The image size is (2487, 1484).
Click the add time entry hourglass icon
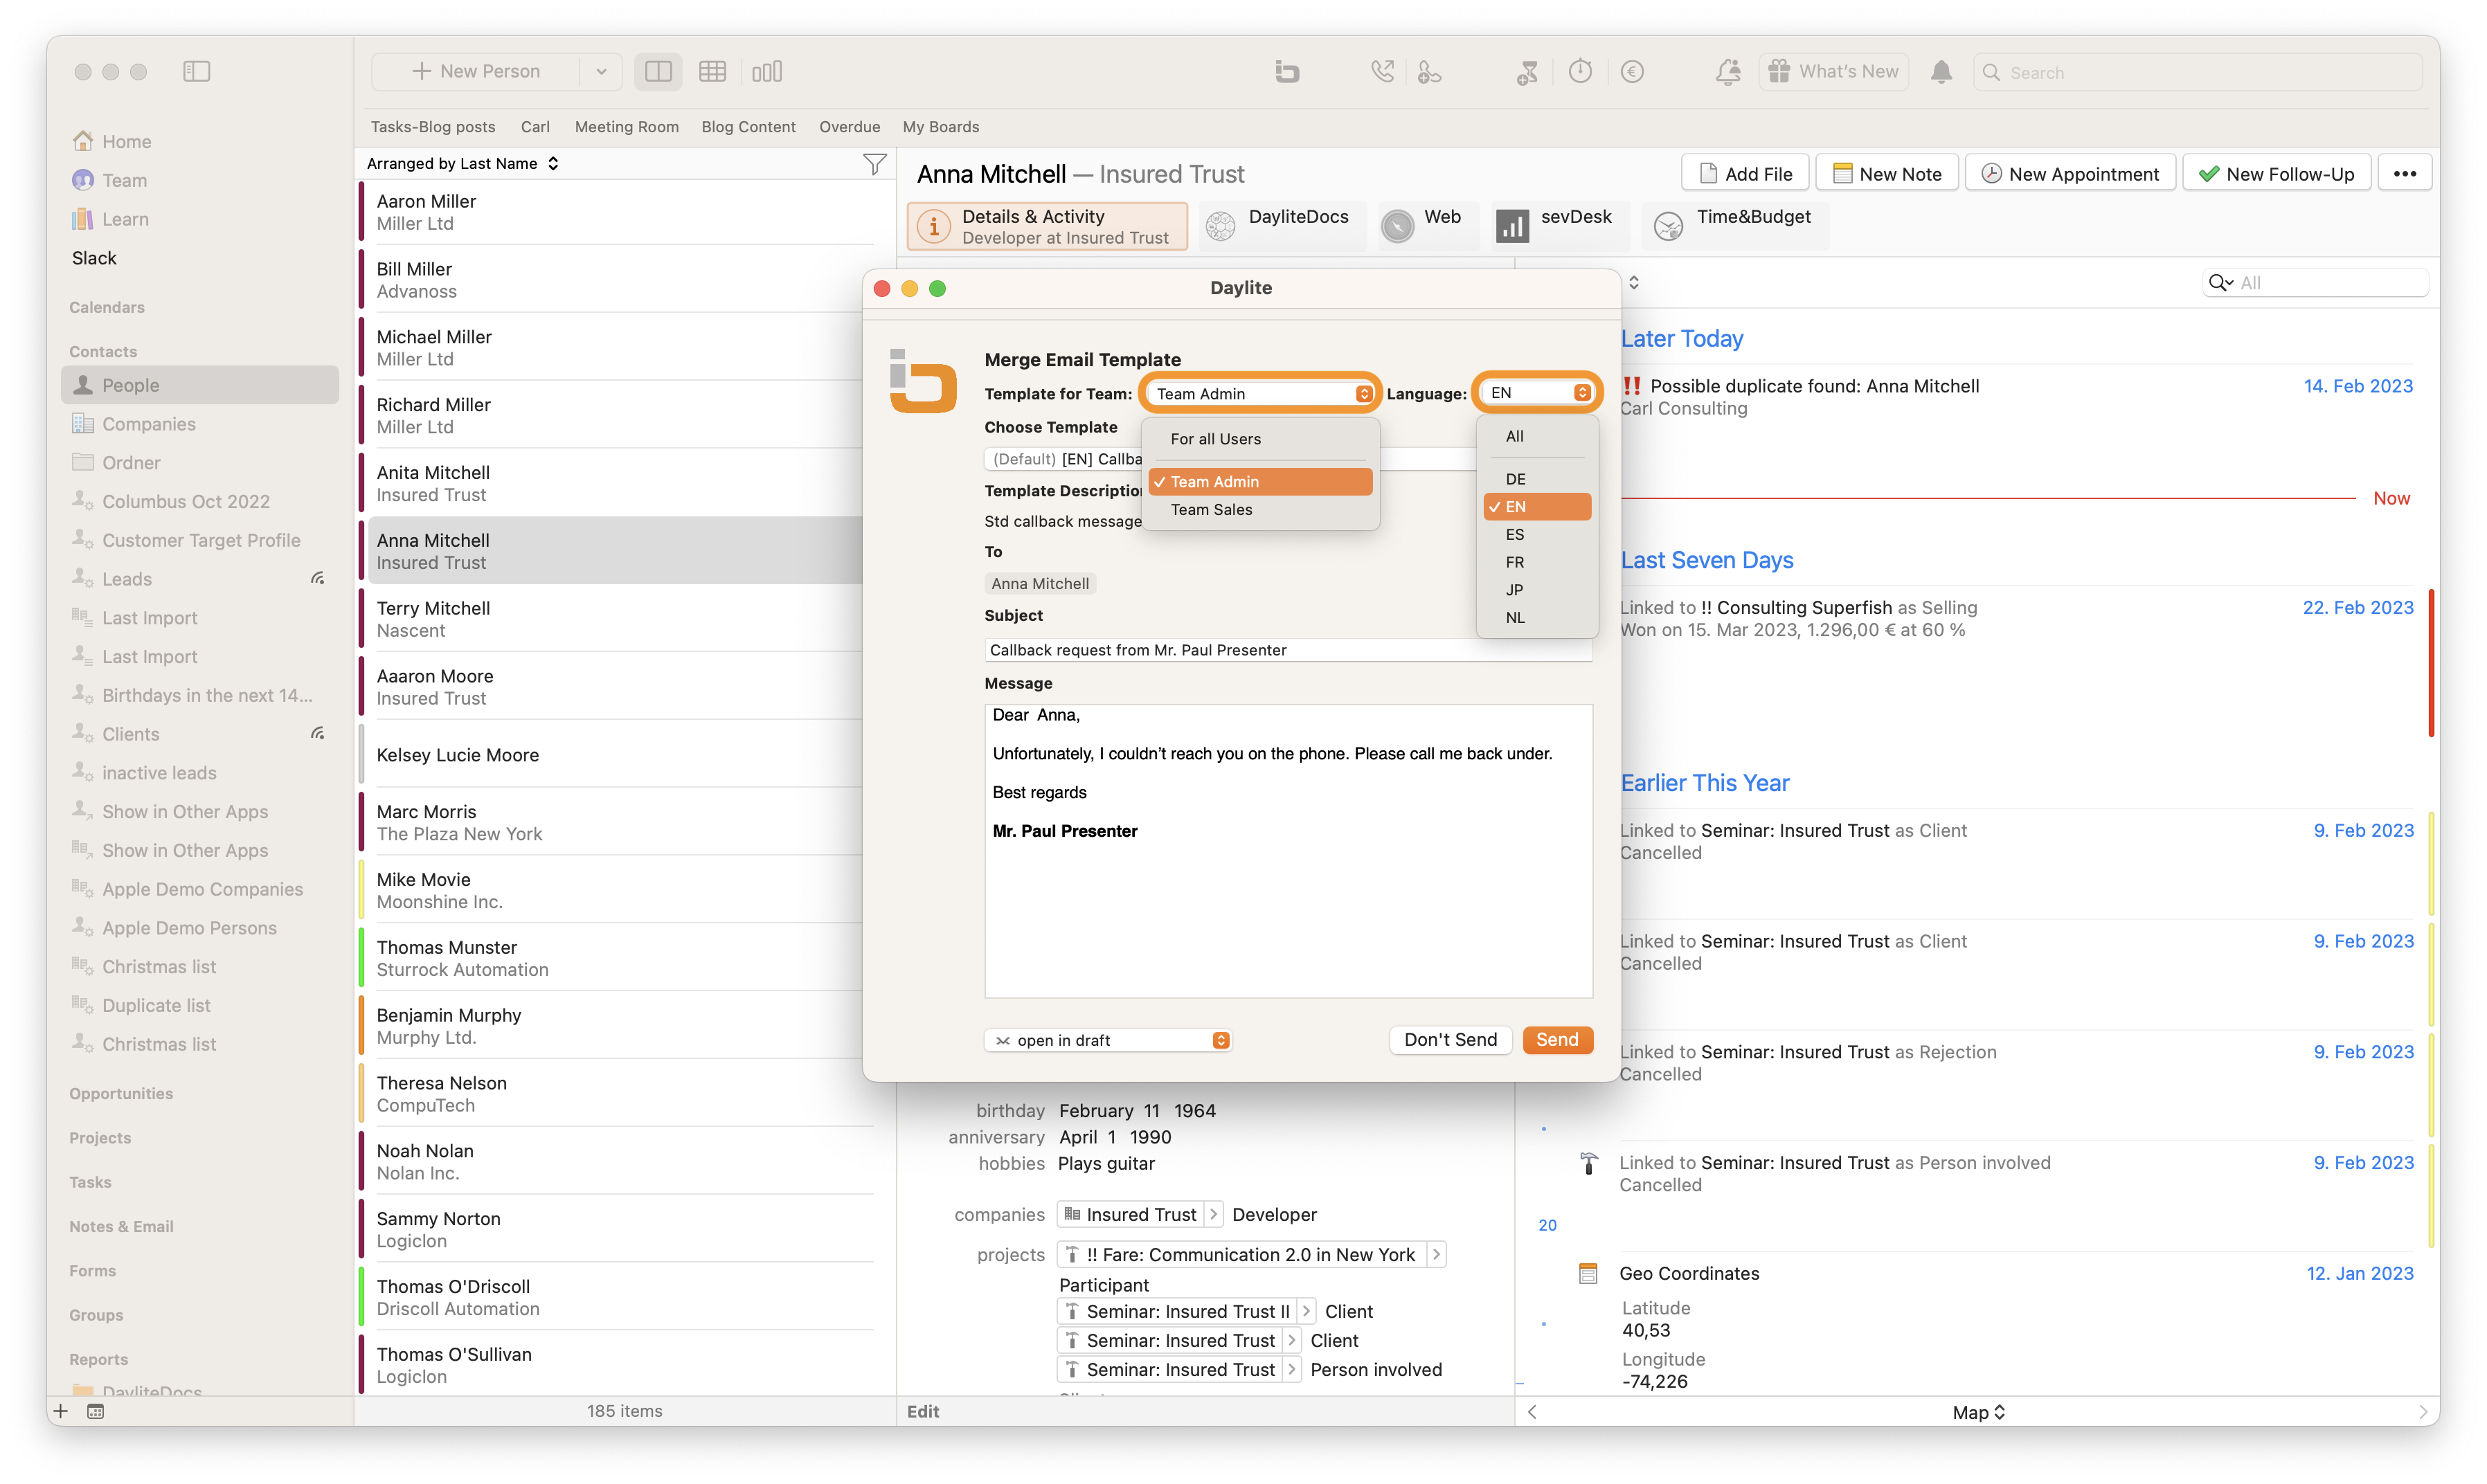coord(1527,71)
